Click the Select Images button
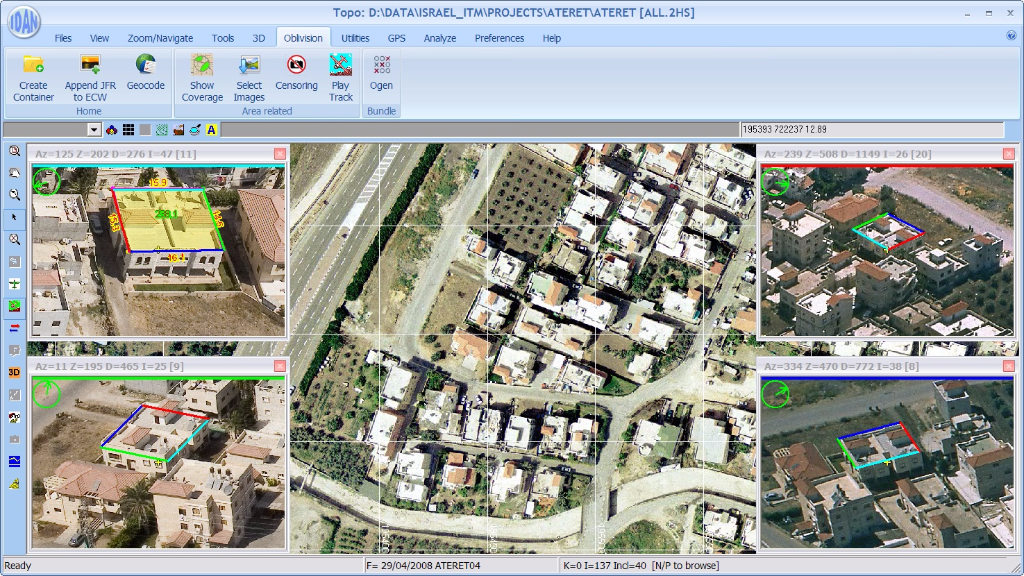 [249, 66]
